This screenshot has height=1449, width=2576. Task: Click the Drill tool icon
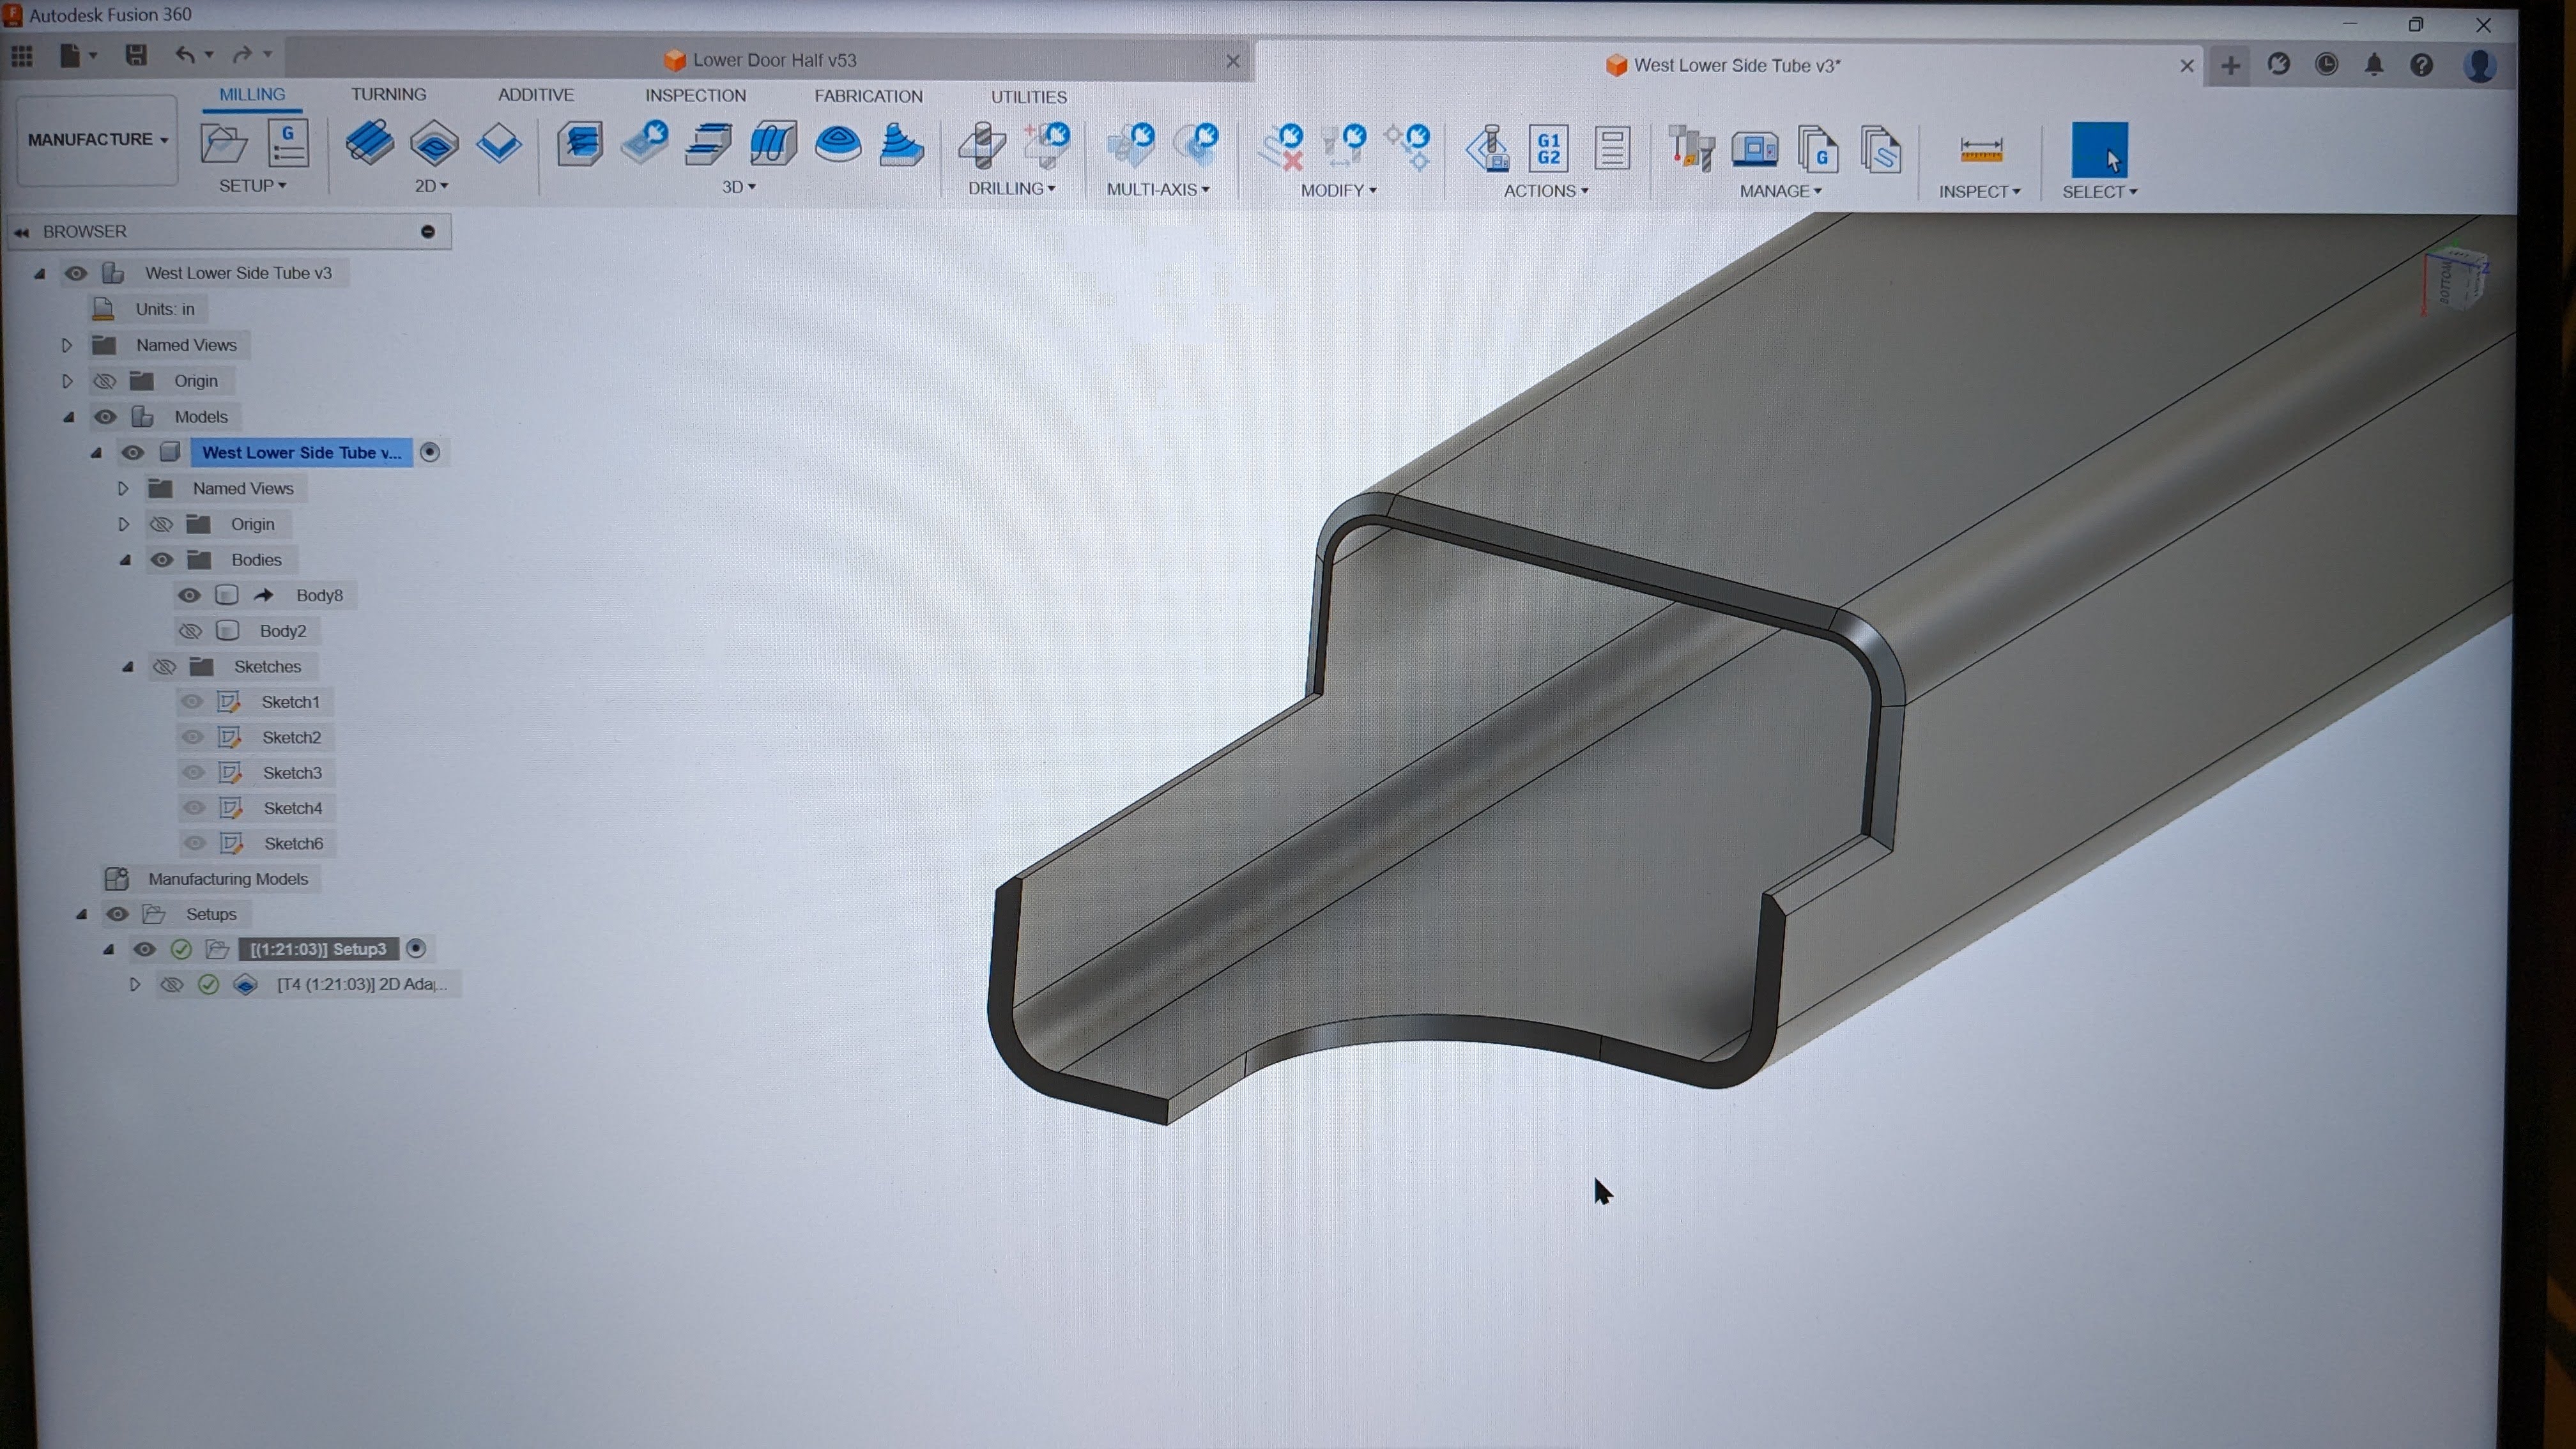[983, 145]
